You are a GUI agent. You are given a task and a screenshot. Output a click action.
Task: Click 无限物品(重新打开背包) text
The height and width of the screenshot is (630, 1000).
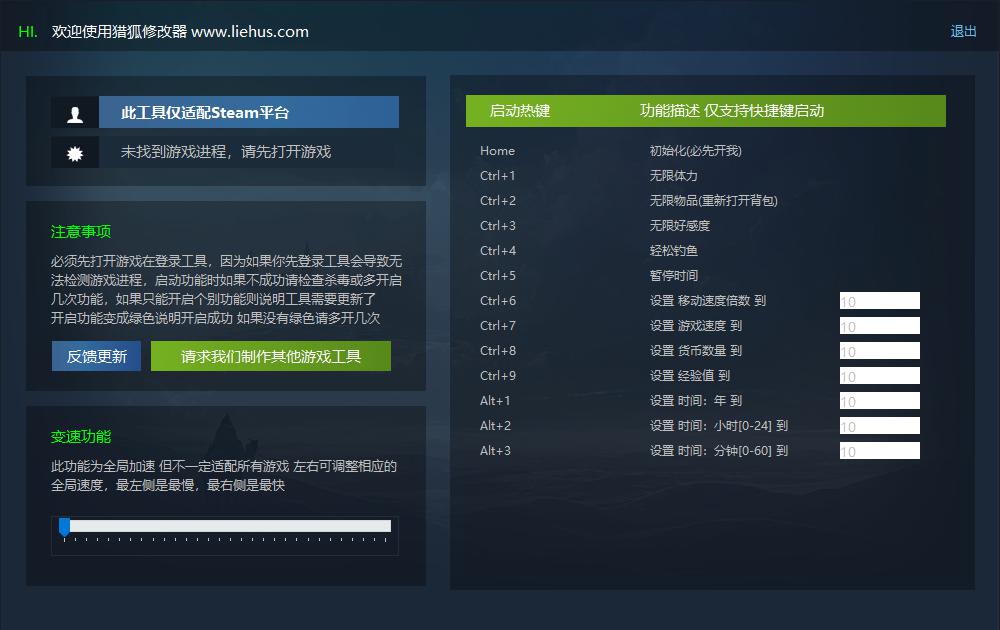click(714, 201)
